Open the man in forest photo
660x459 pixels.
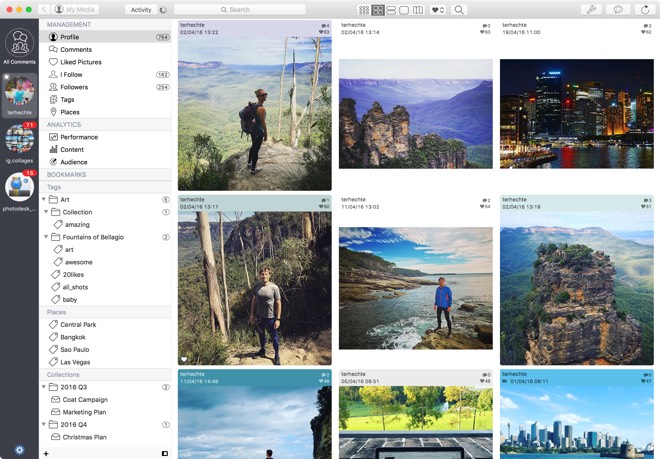[255, 288]
